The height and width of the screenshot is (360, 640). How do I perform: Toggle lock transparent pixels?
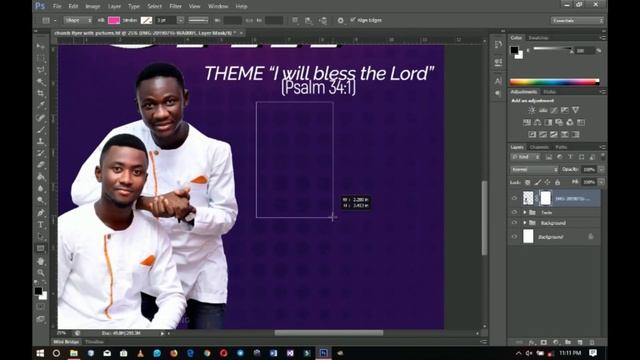click(528, 182)
